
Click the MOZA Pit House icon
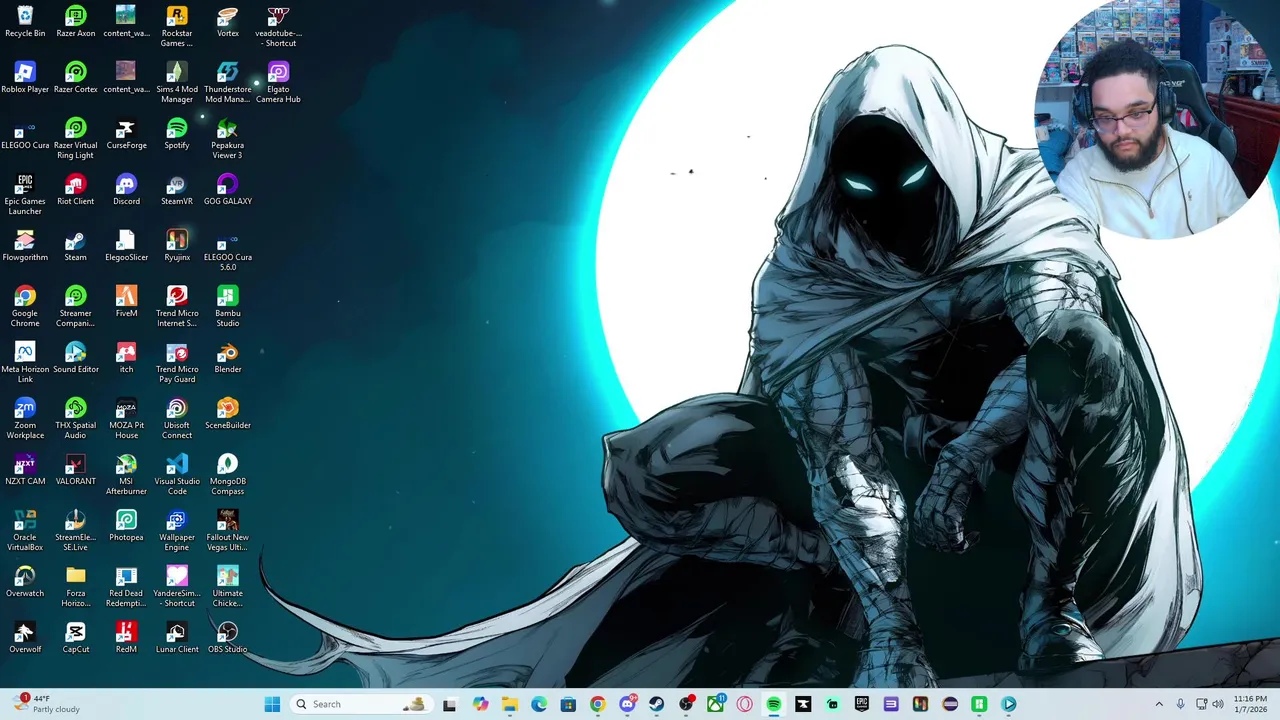pyautogui.click(x=126, y=419)
